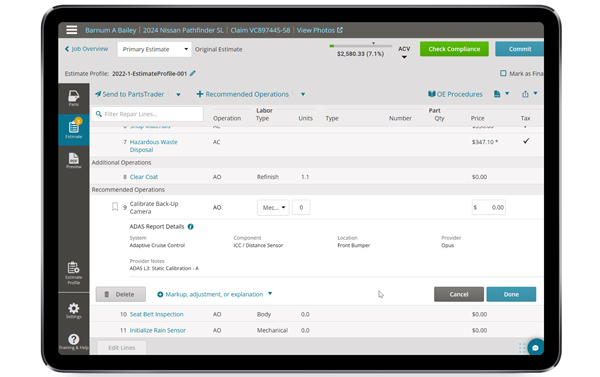This screenshot has width=600, height=377.
Task: Open the hamburger menu
Action: (72, 30)
